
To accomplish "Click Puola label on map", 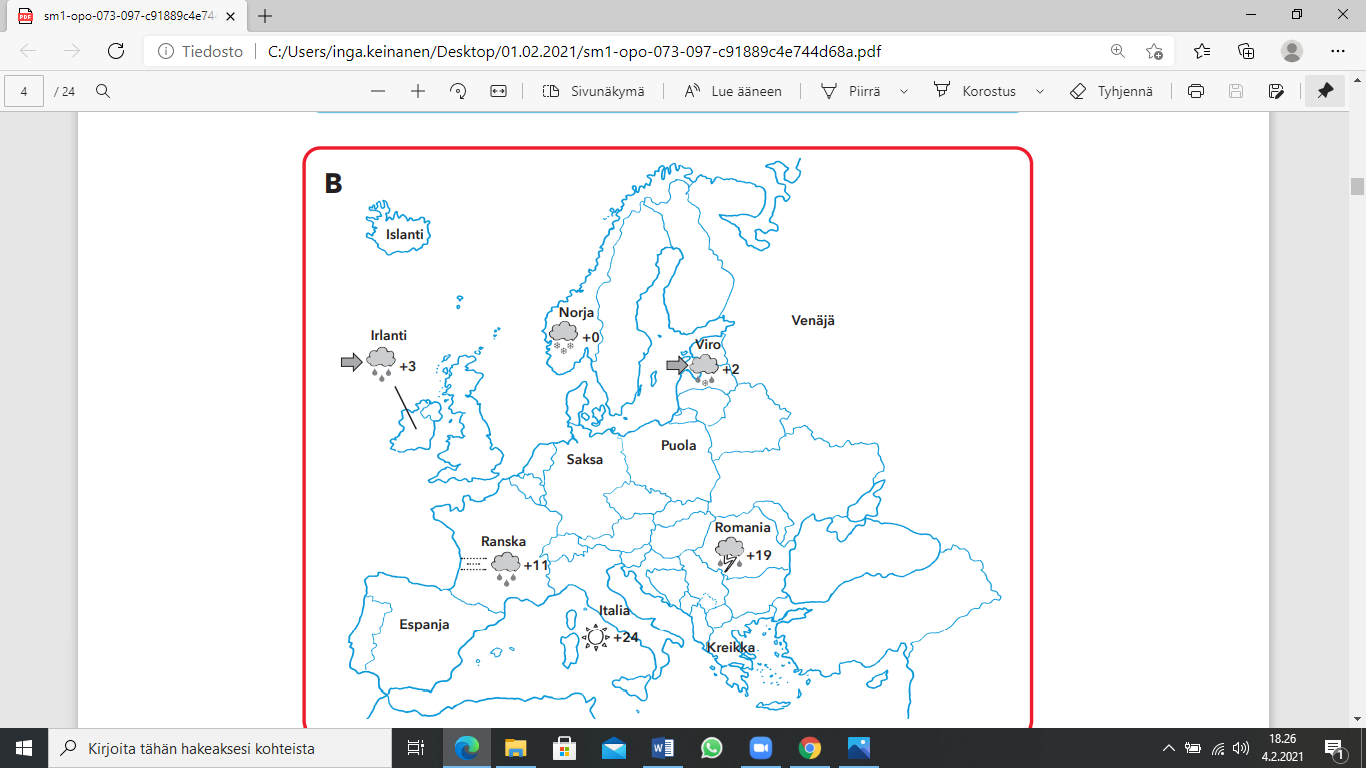I will pos(679,446).
